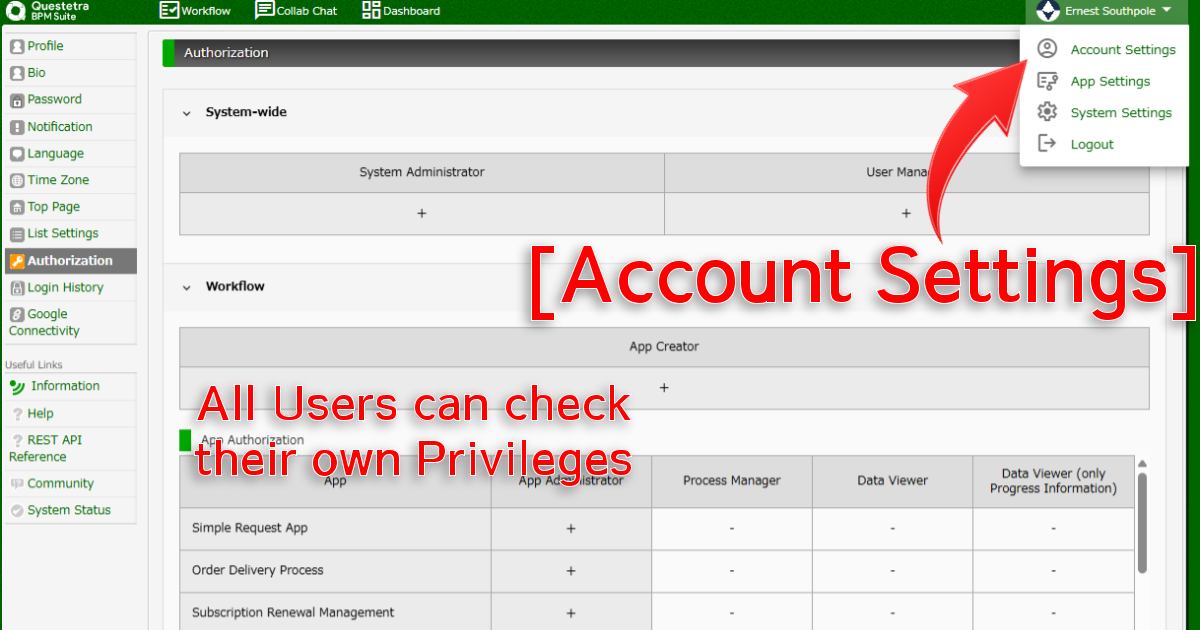Click the Help question mark icon

17,414
